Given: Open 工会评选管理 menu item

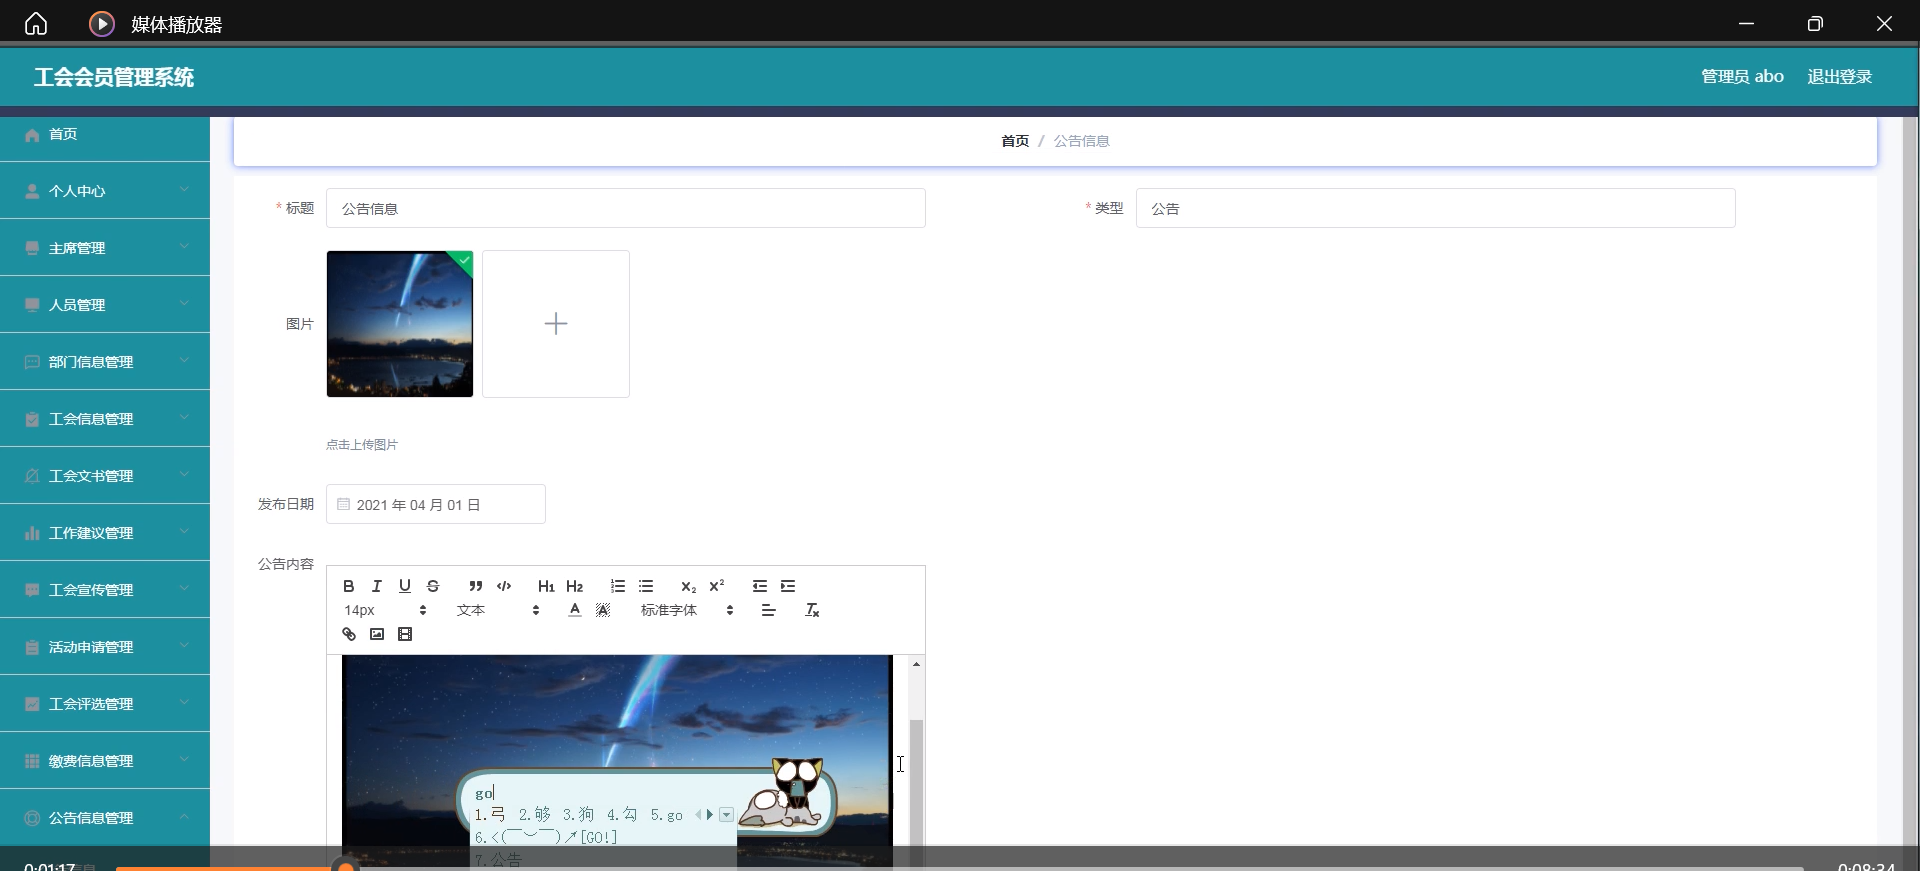Looking at the screenshot, I should (x=105, y=704).
